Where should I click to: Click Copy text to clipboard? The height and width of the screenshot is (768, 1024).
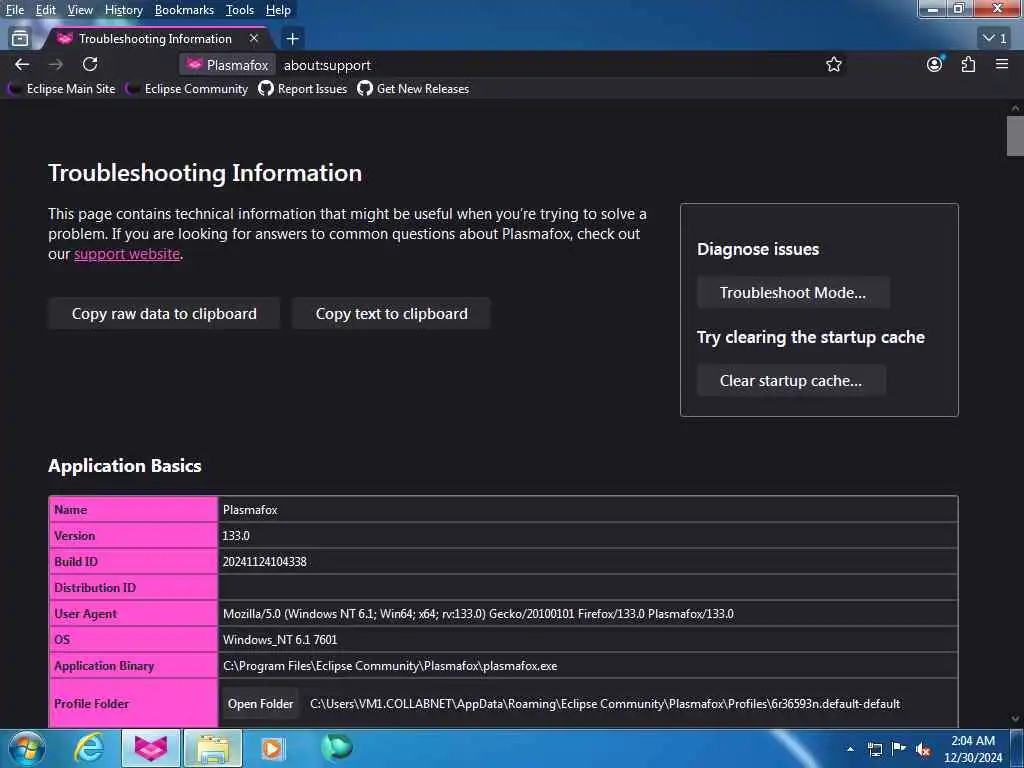pos(391,313)
